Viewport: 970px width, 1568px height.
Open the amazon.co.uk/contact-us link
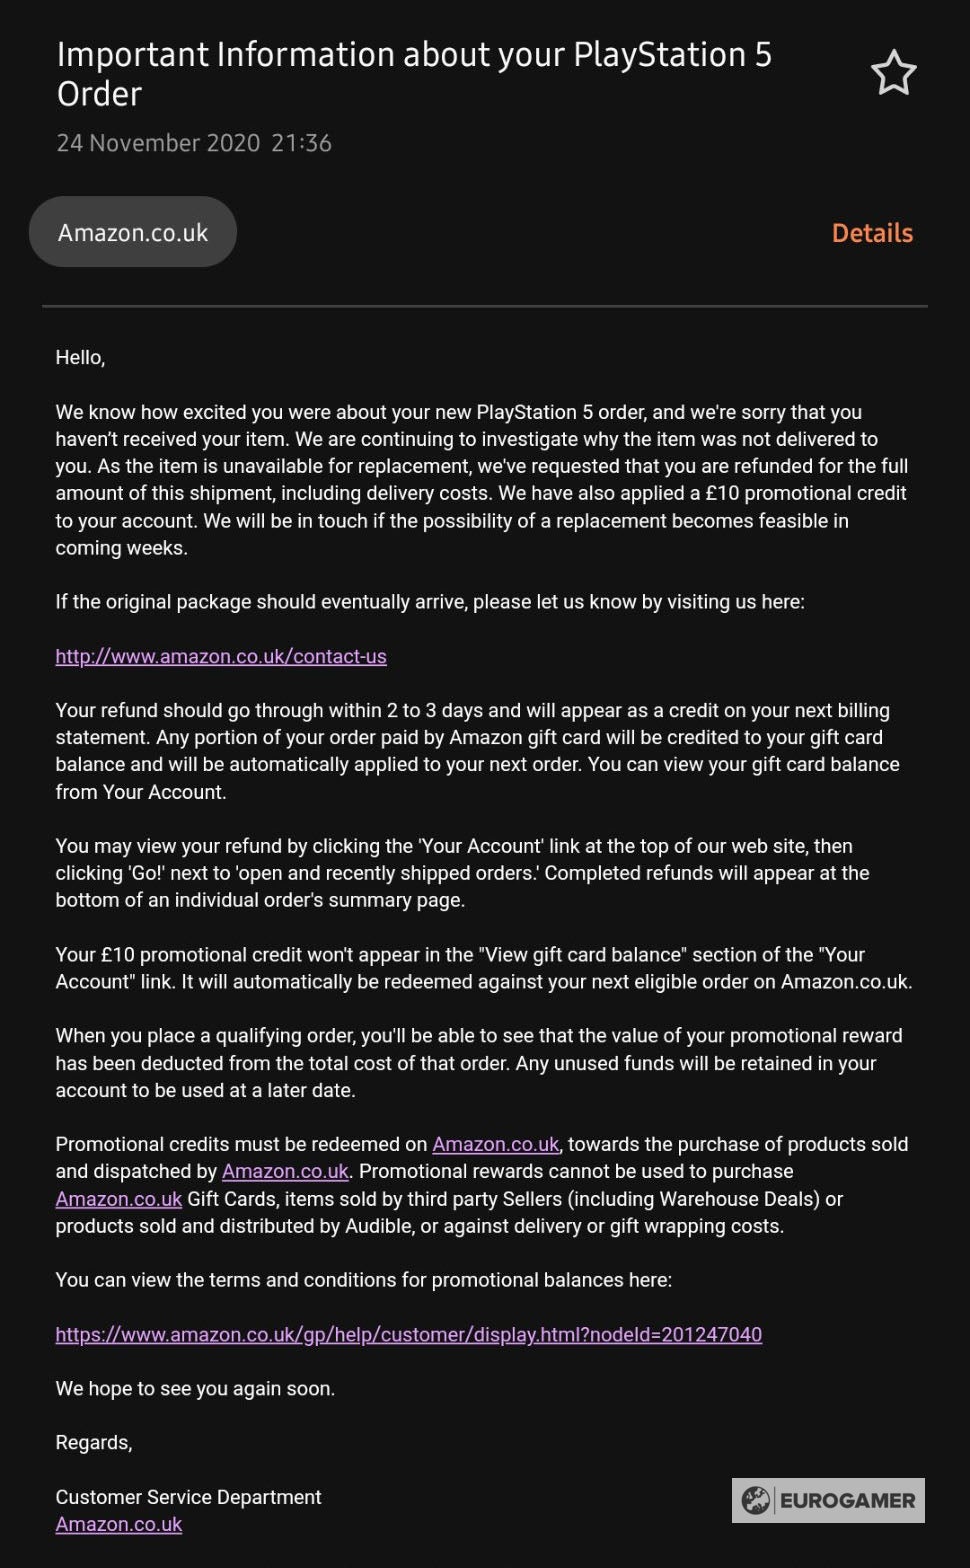pyautogui.click(x=221, y=656)
